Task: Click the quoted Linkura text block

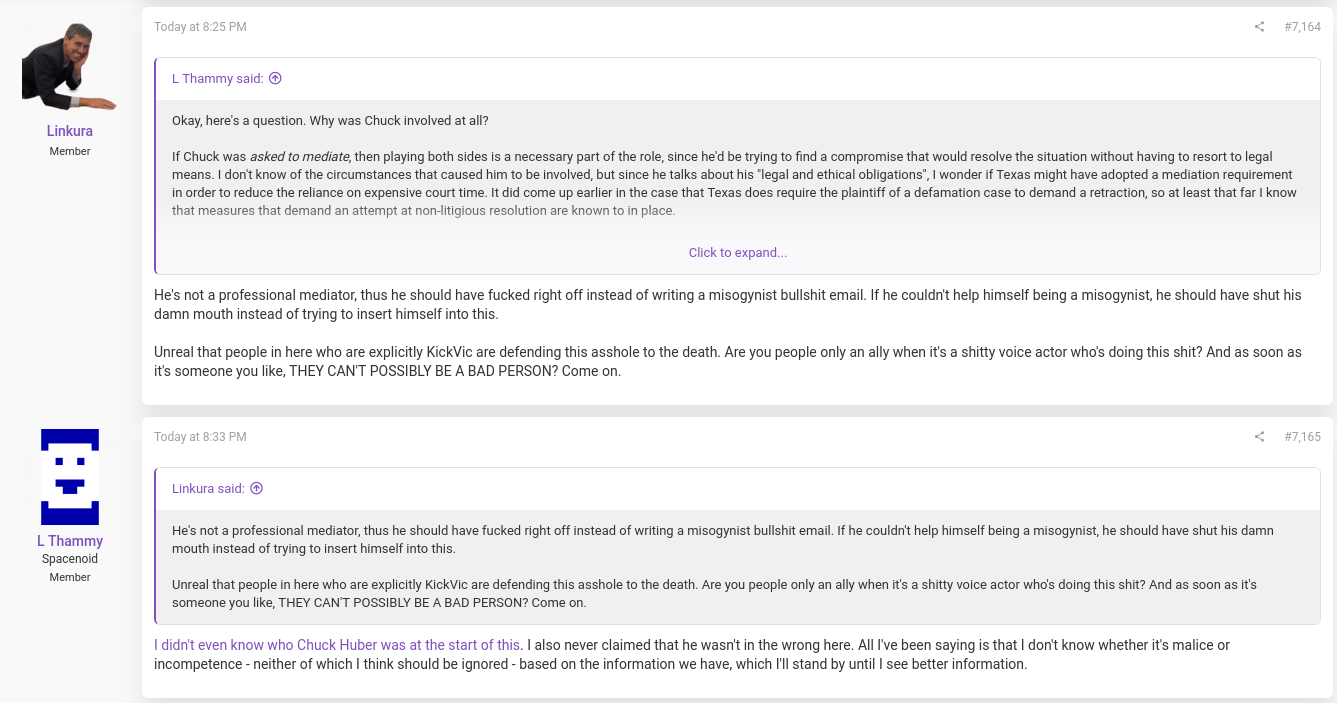Action: pyautogui.click(x=738, y=567)
